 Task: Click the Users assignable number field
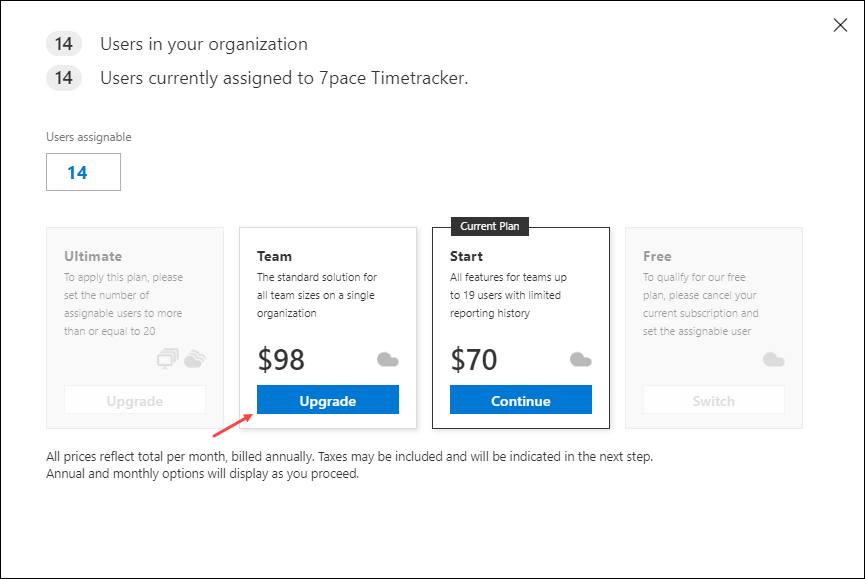(x=83, y=172)
